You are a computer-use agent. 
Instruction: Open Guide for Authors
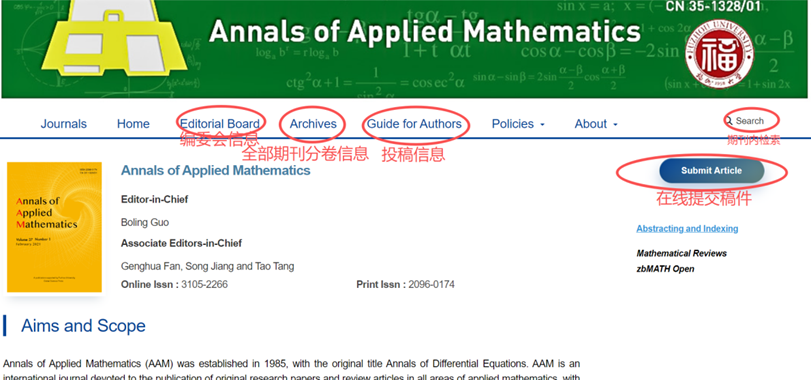coord(414,124)
